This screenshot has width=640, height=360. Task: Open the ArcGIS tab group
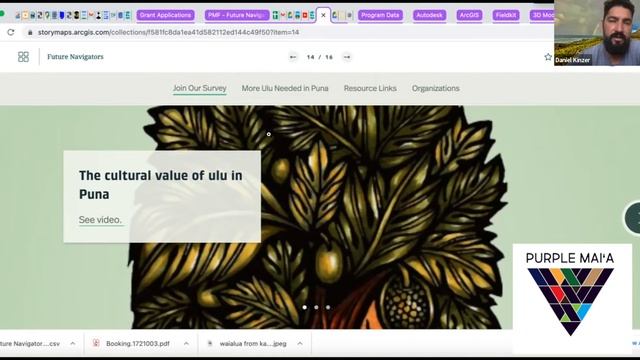click(x=469, y=15)
